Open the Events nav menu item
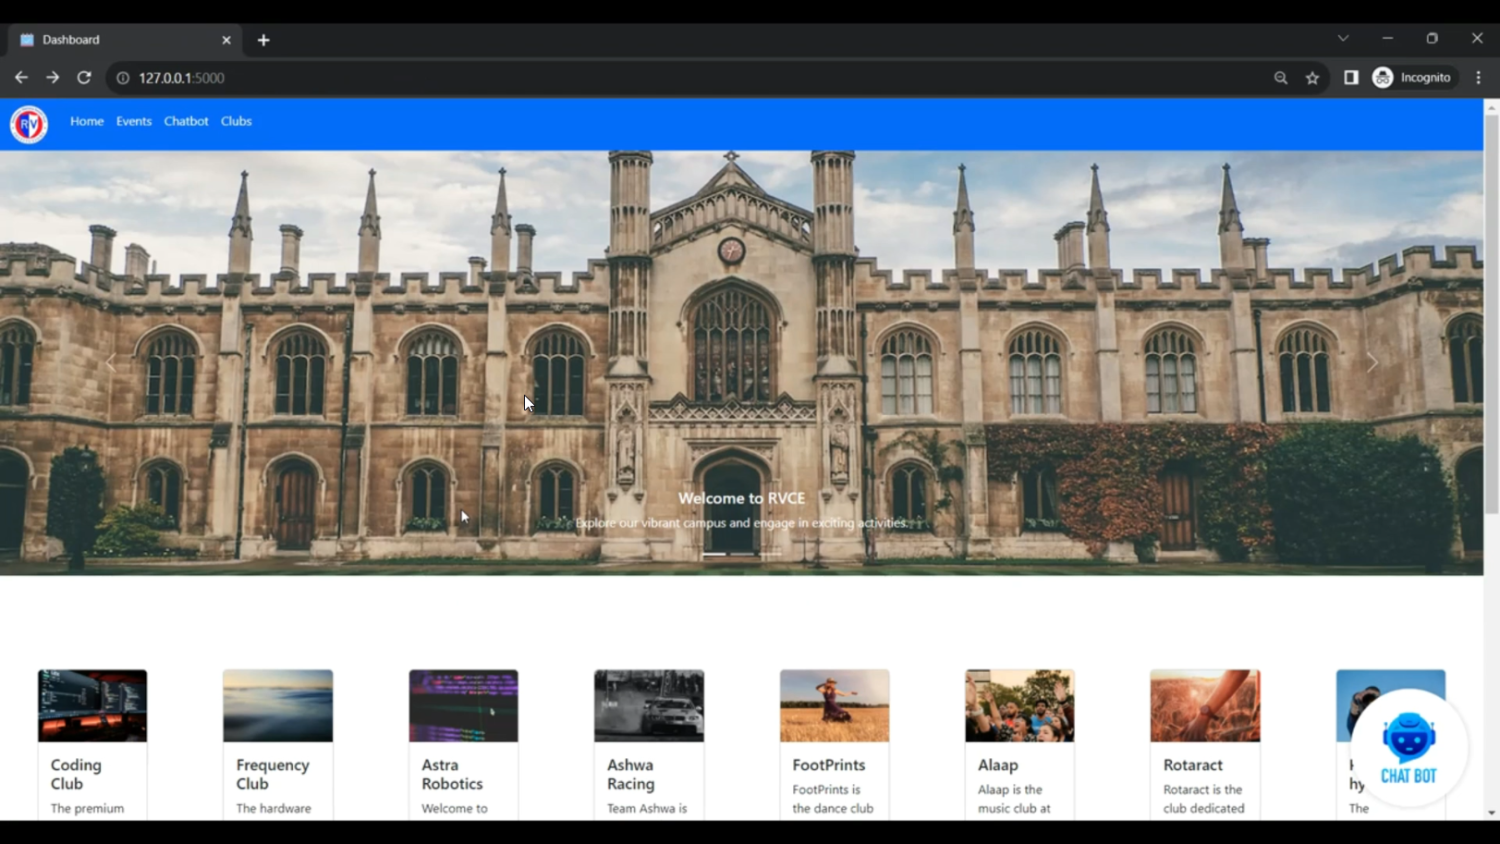The image size is (1500, 844). (x=133, y=121)
